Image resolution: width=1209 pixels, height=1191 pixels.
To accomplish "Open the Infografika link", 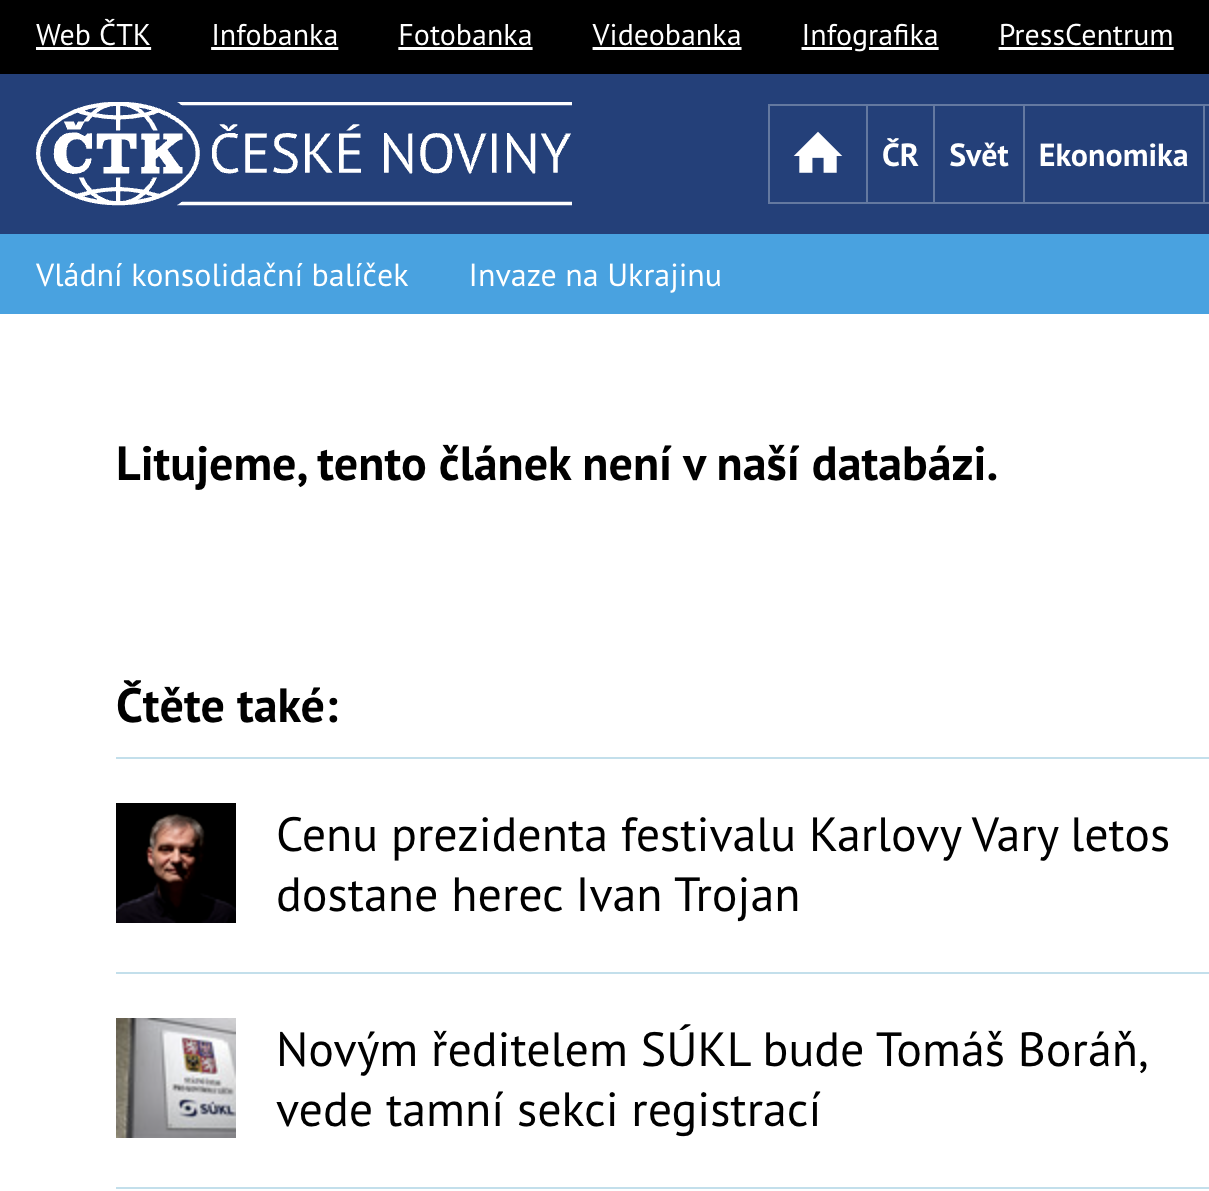I will click(870, 35).
